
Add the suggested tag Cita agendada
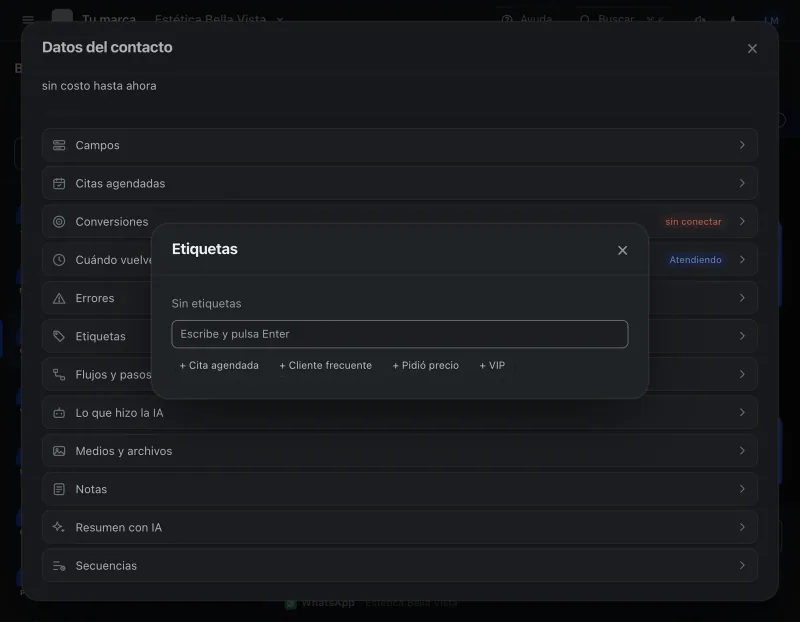[x=219, y=365]
